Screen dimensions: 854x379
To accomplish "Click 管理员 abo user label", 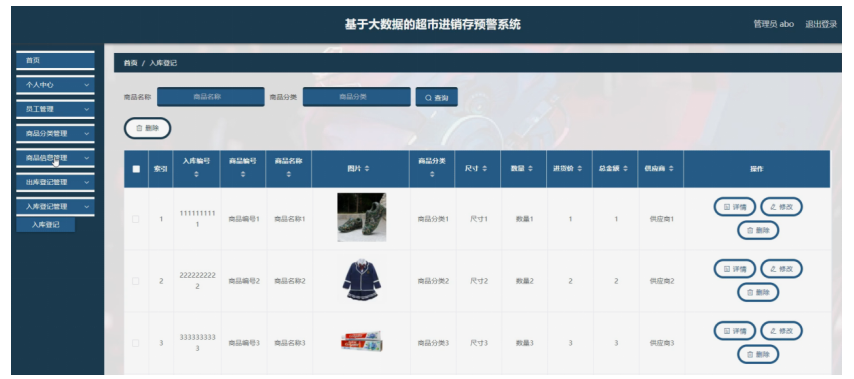I will 773,24.
